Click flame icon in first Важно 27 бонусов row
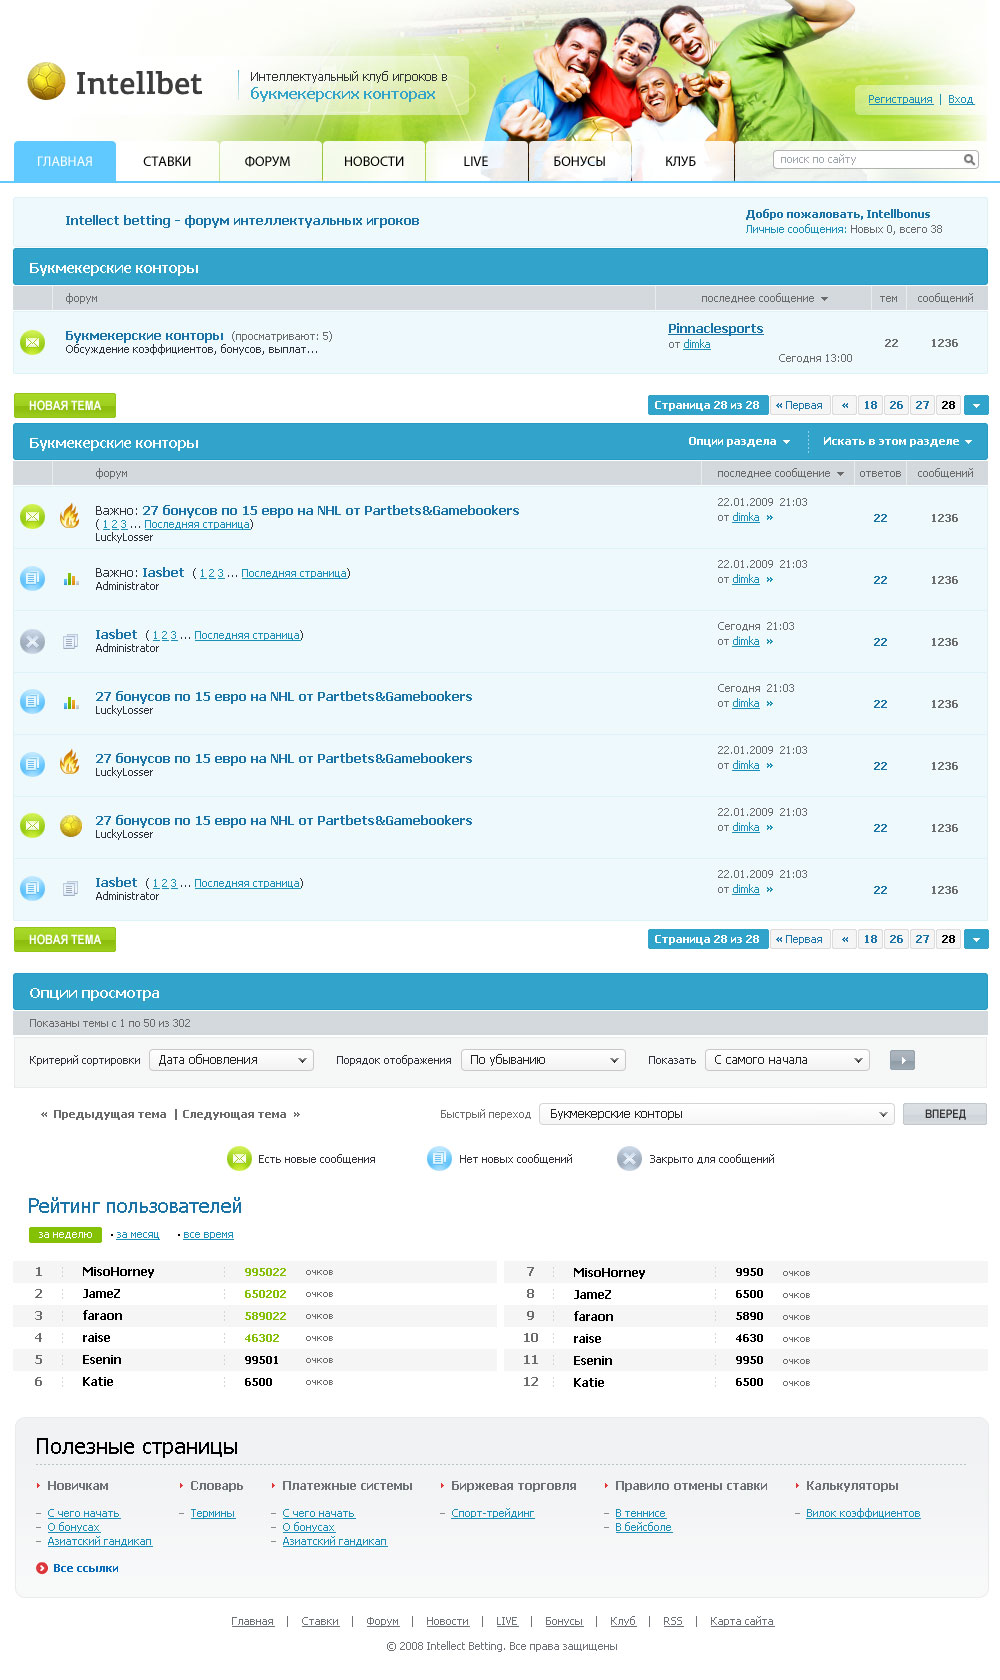Image resolution: width=1000 pixels, height=1680 pixels. click(69, 516)
